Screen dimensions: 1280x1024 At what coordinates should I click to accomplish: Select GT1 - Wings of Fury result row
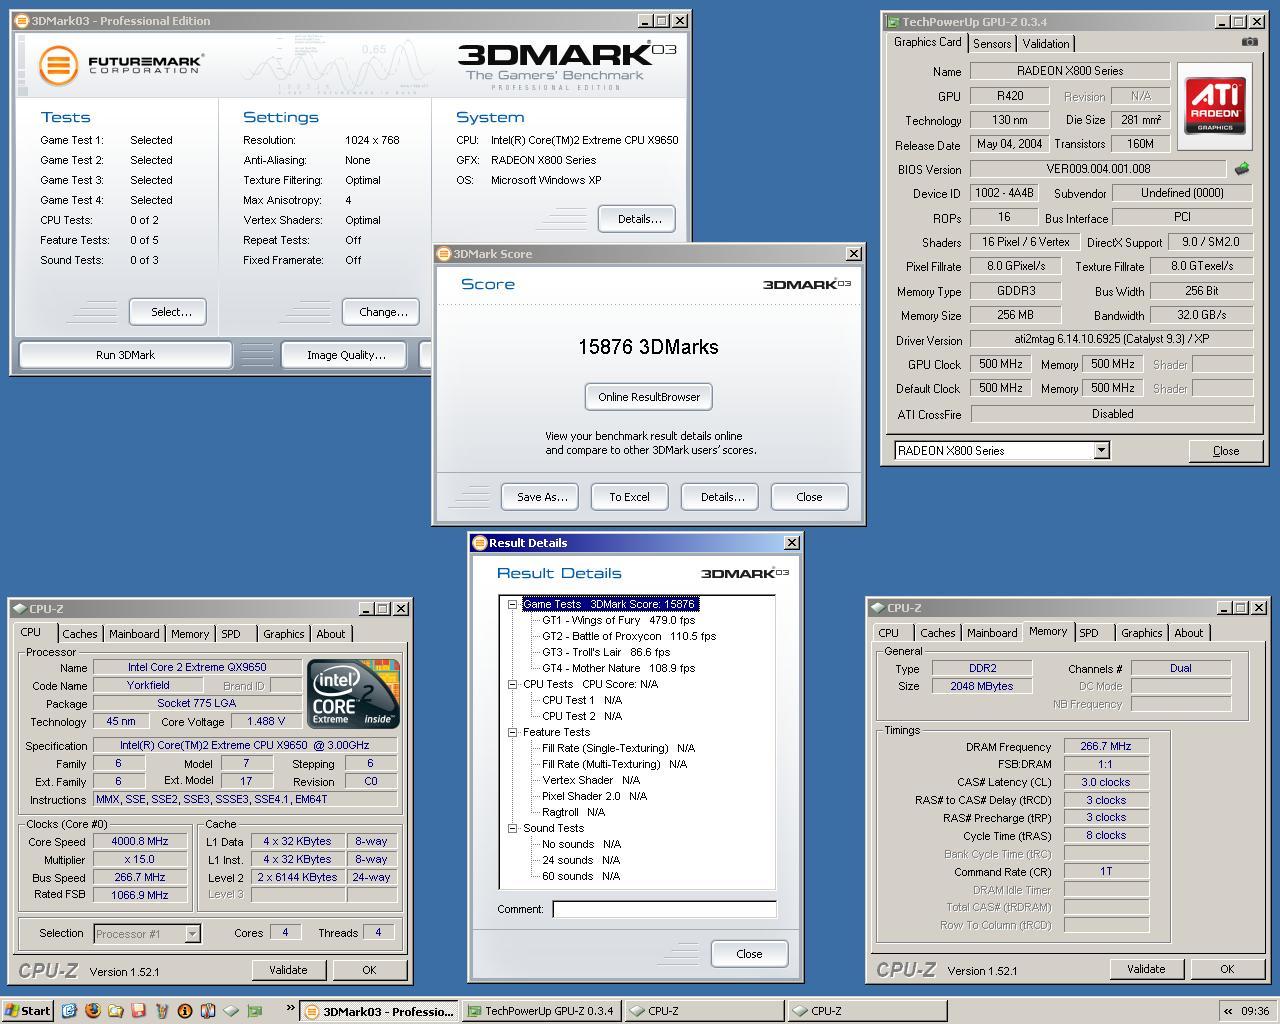[x=618, y=620]
